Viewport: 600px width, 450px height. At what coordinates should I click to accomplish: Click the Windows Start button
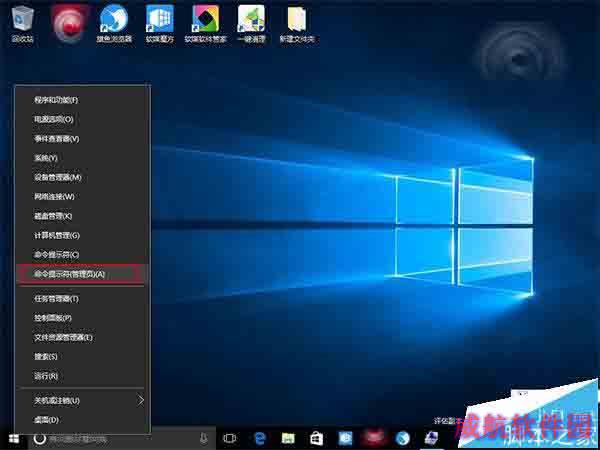pos(13,438)
